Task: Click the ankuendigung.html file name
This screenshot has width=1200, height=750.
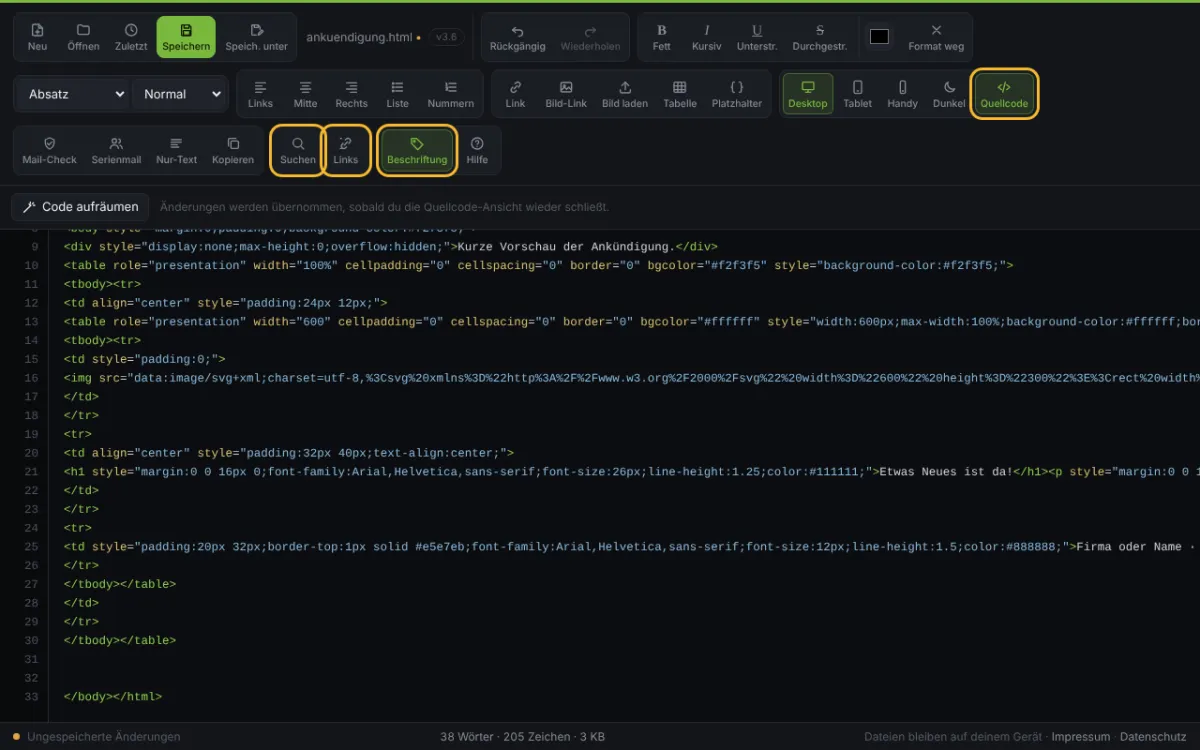Action: [x=359, y=37]
